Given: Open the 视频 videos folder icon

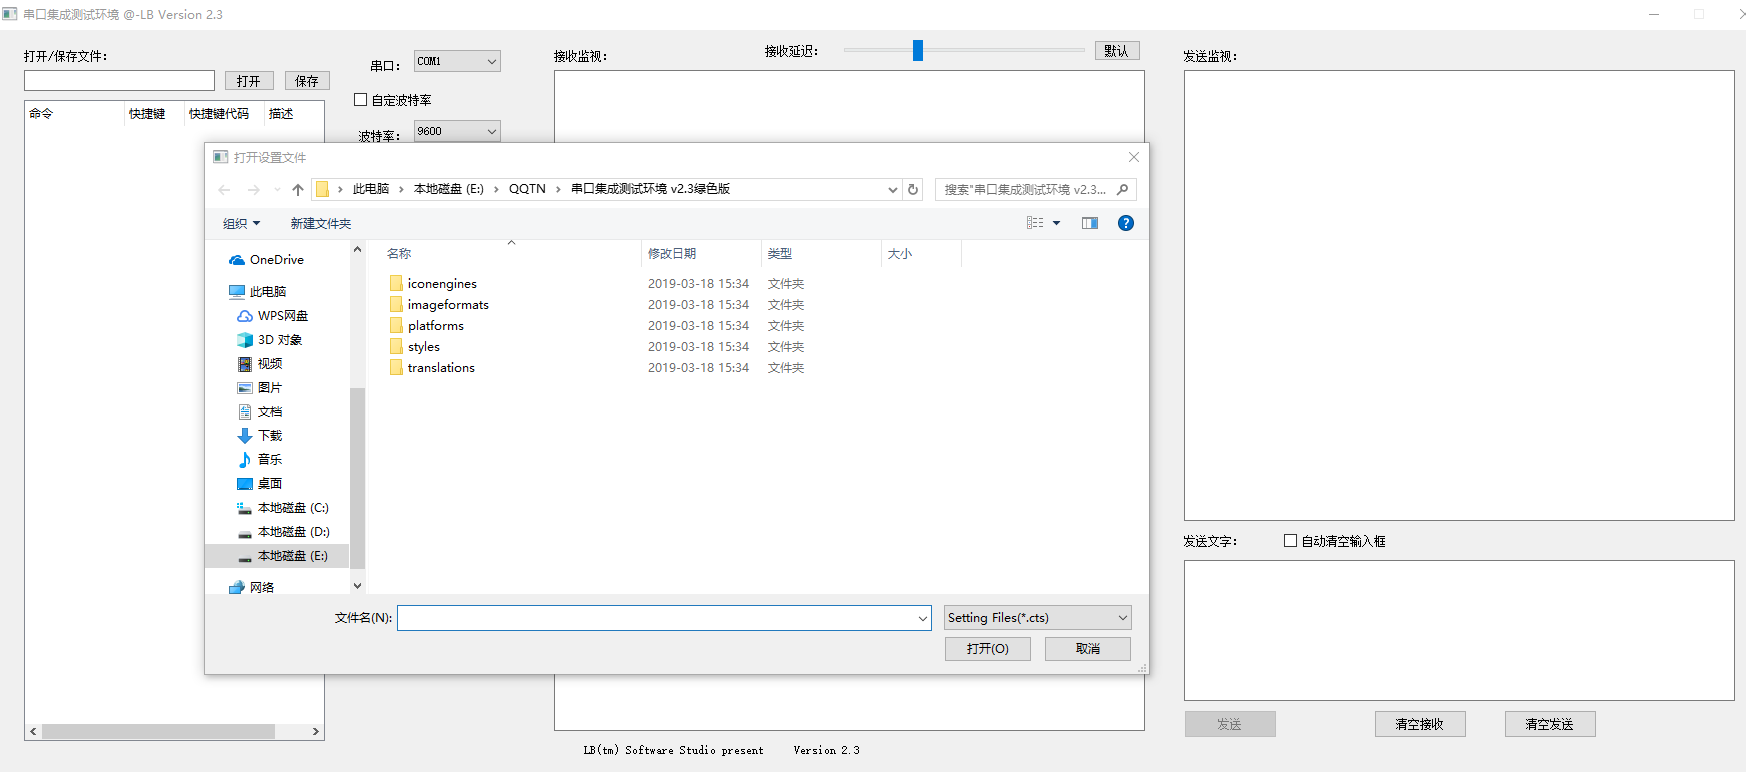Looking at the screenshot, I should (x=245, y=364).
